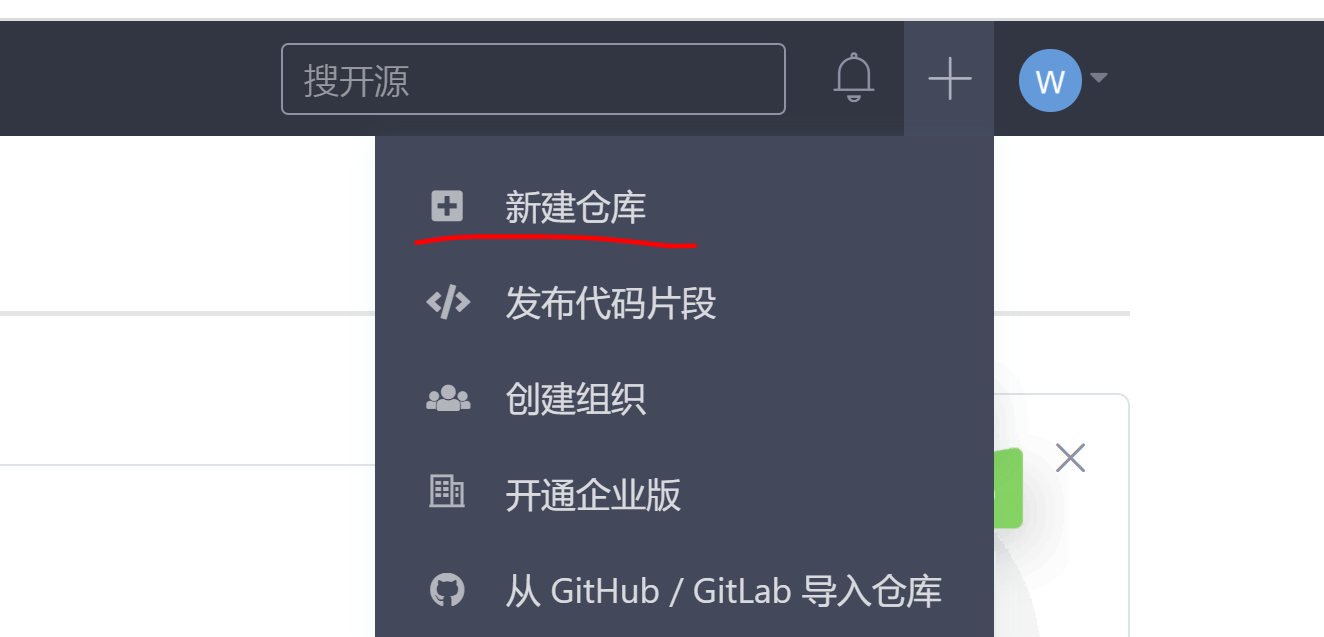
Task: Click the blue W user avatar
Action: coord(1050,80)
